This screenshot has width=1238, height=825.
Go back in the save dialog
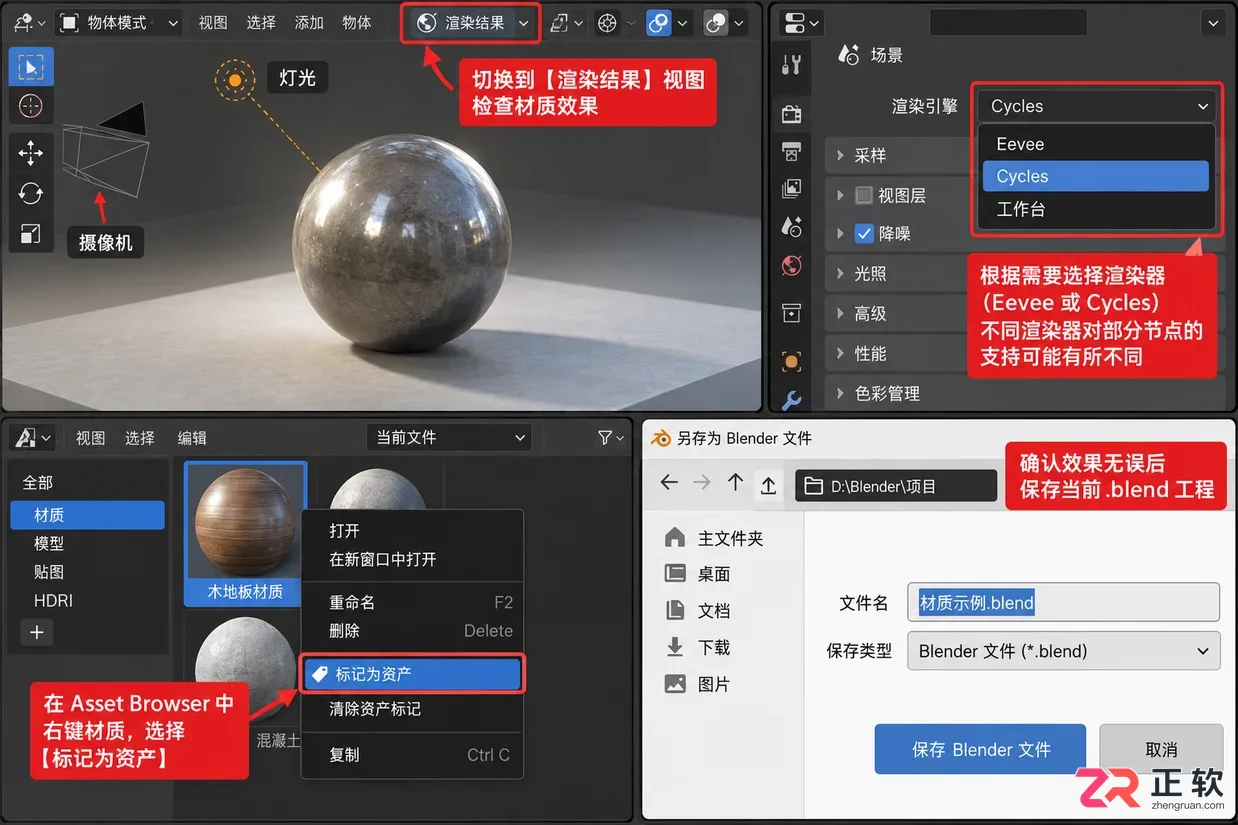tap(669, 482)
